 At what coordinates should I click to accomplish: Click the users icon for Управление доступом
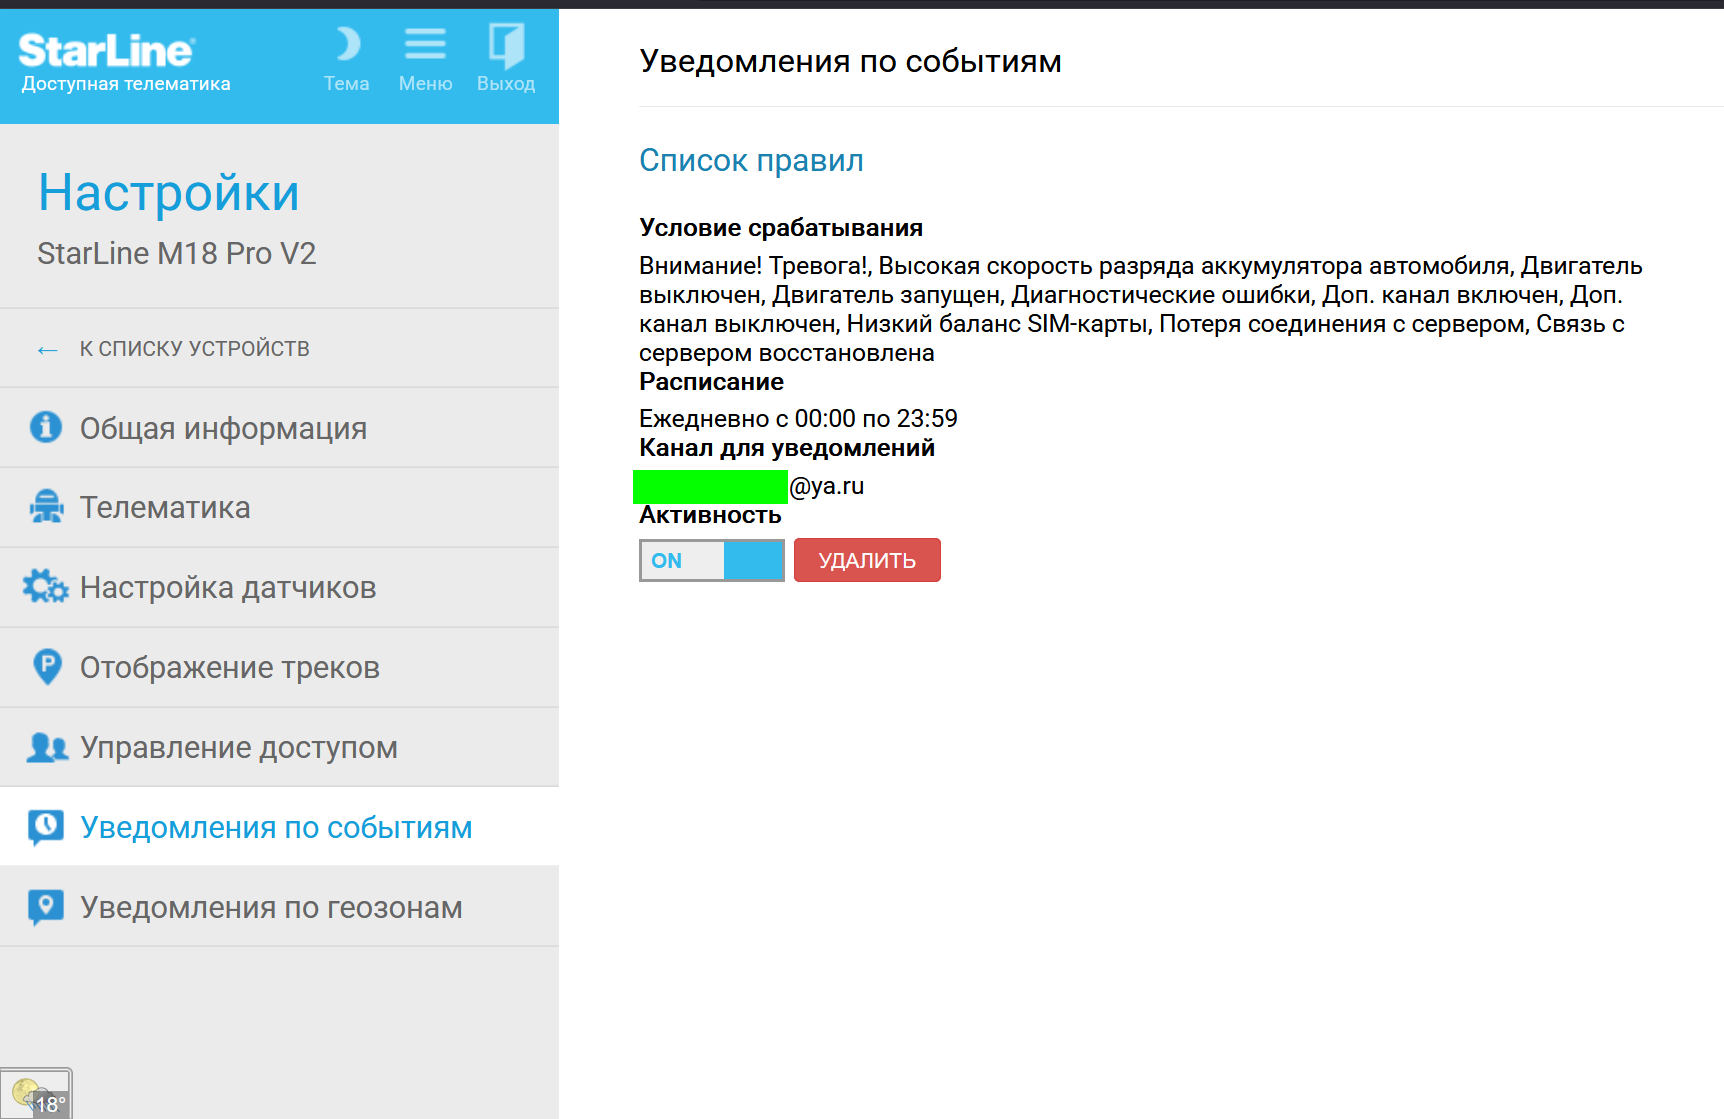(46, 747)
